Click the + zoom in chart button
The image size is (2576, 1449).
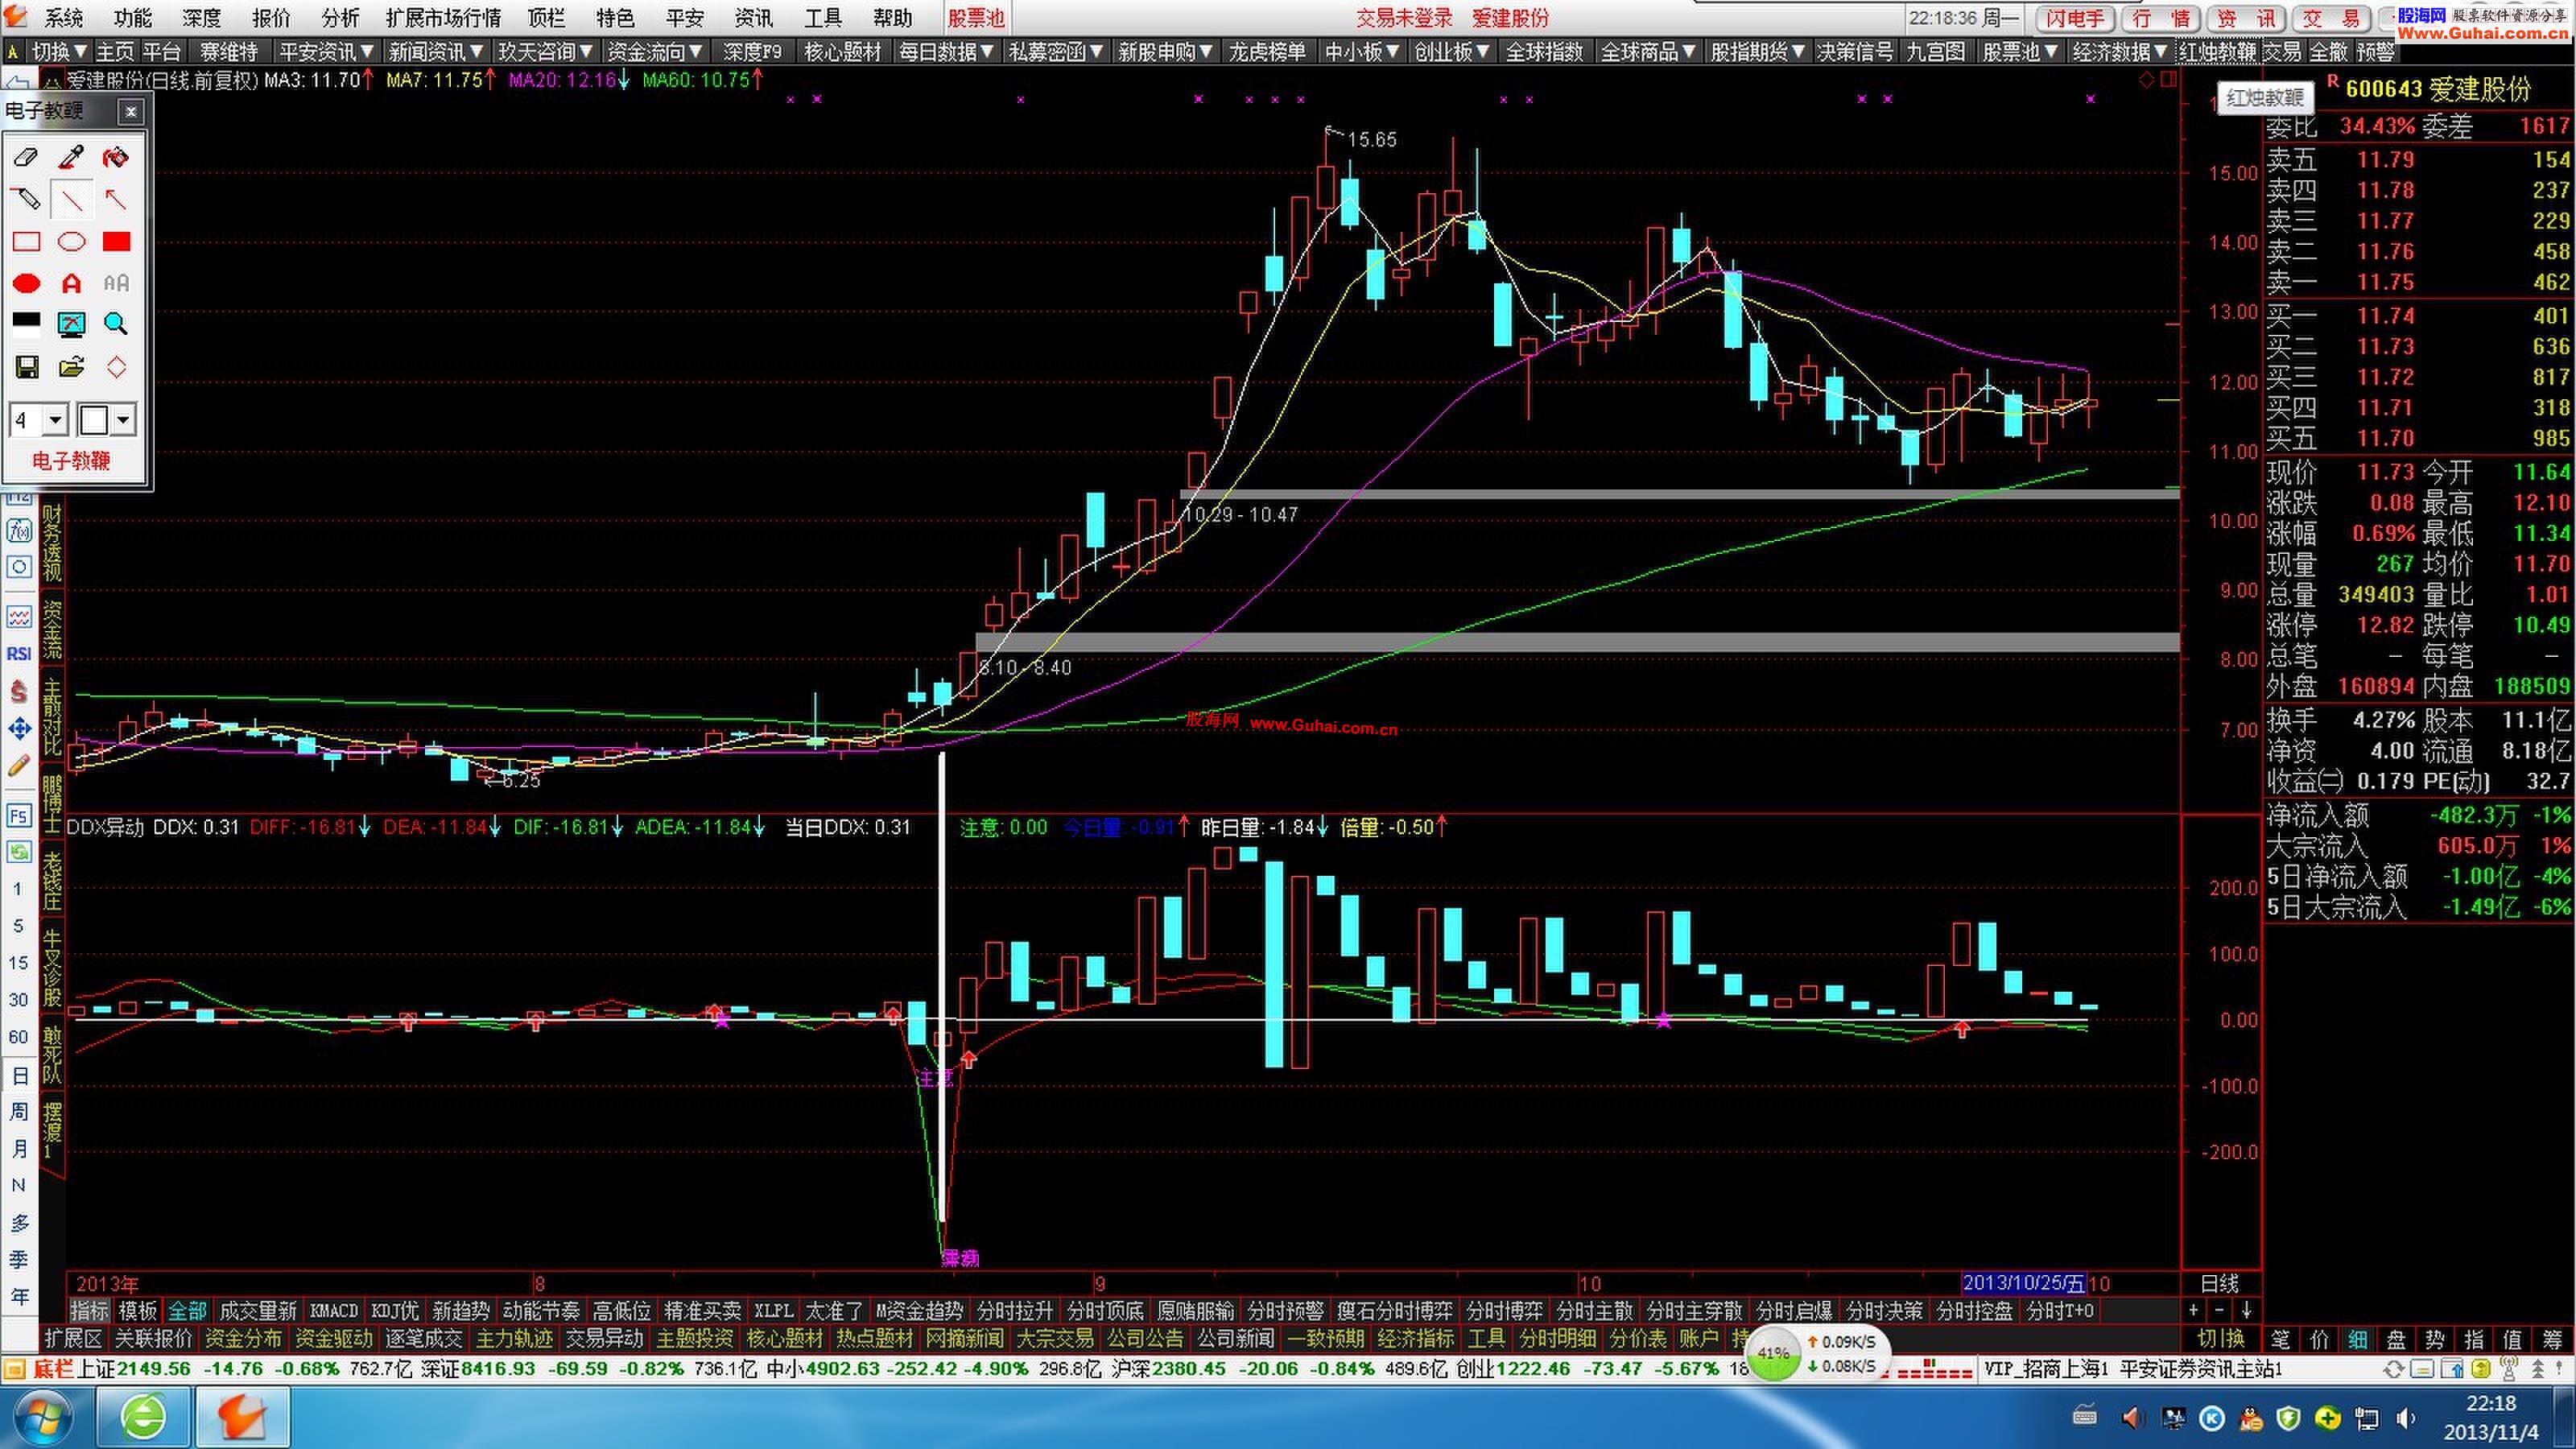tap(2193, 1311)
